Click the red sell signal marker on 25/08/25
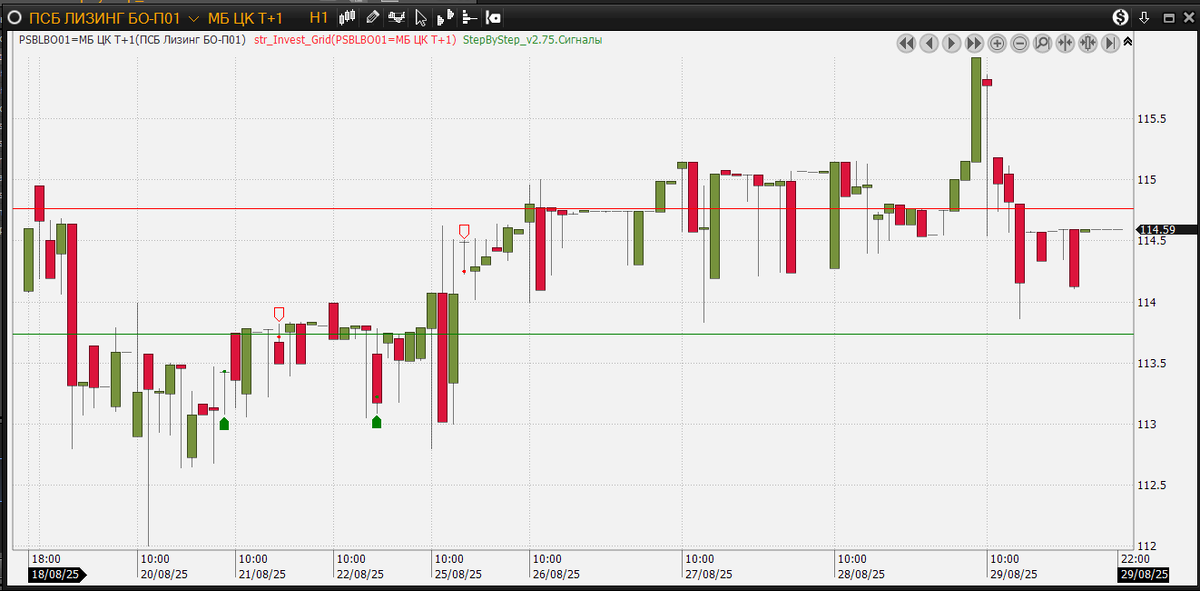This screenshot has width=1200, height=591. point(464,231)
